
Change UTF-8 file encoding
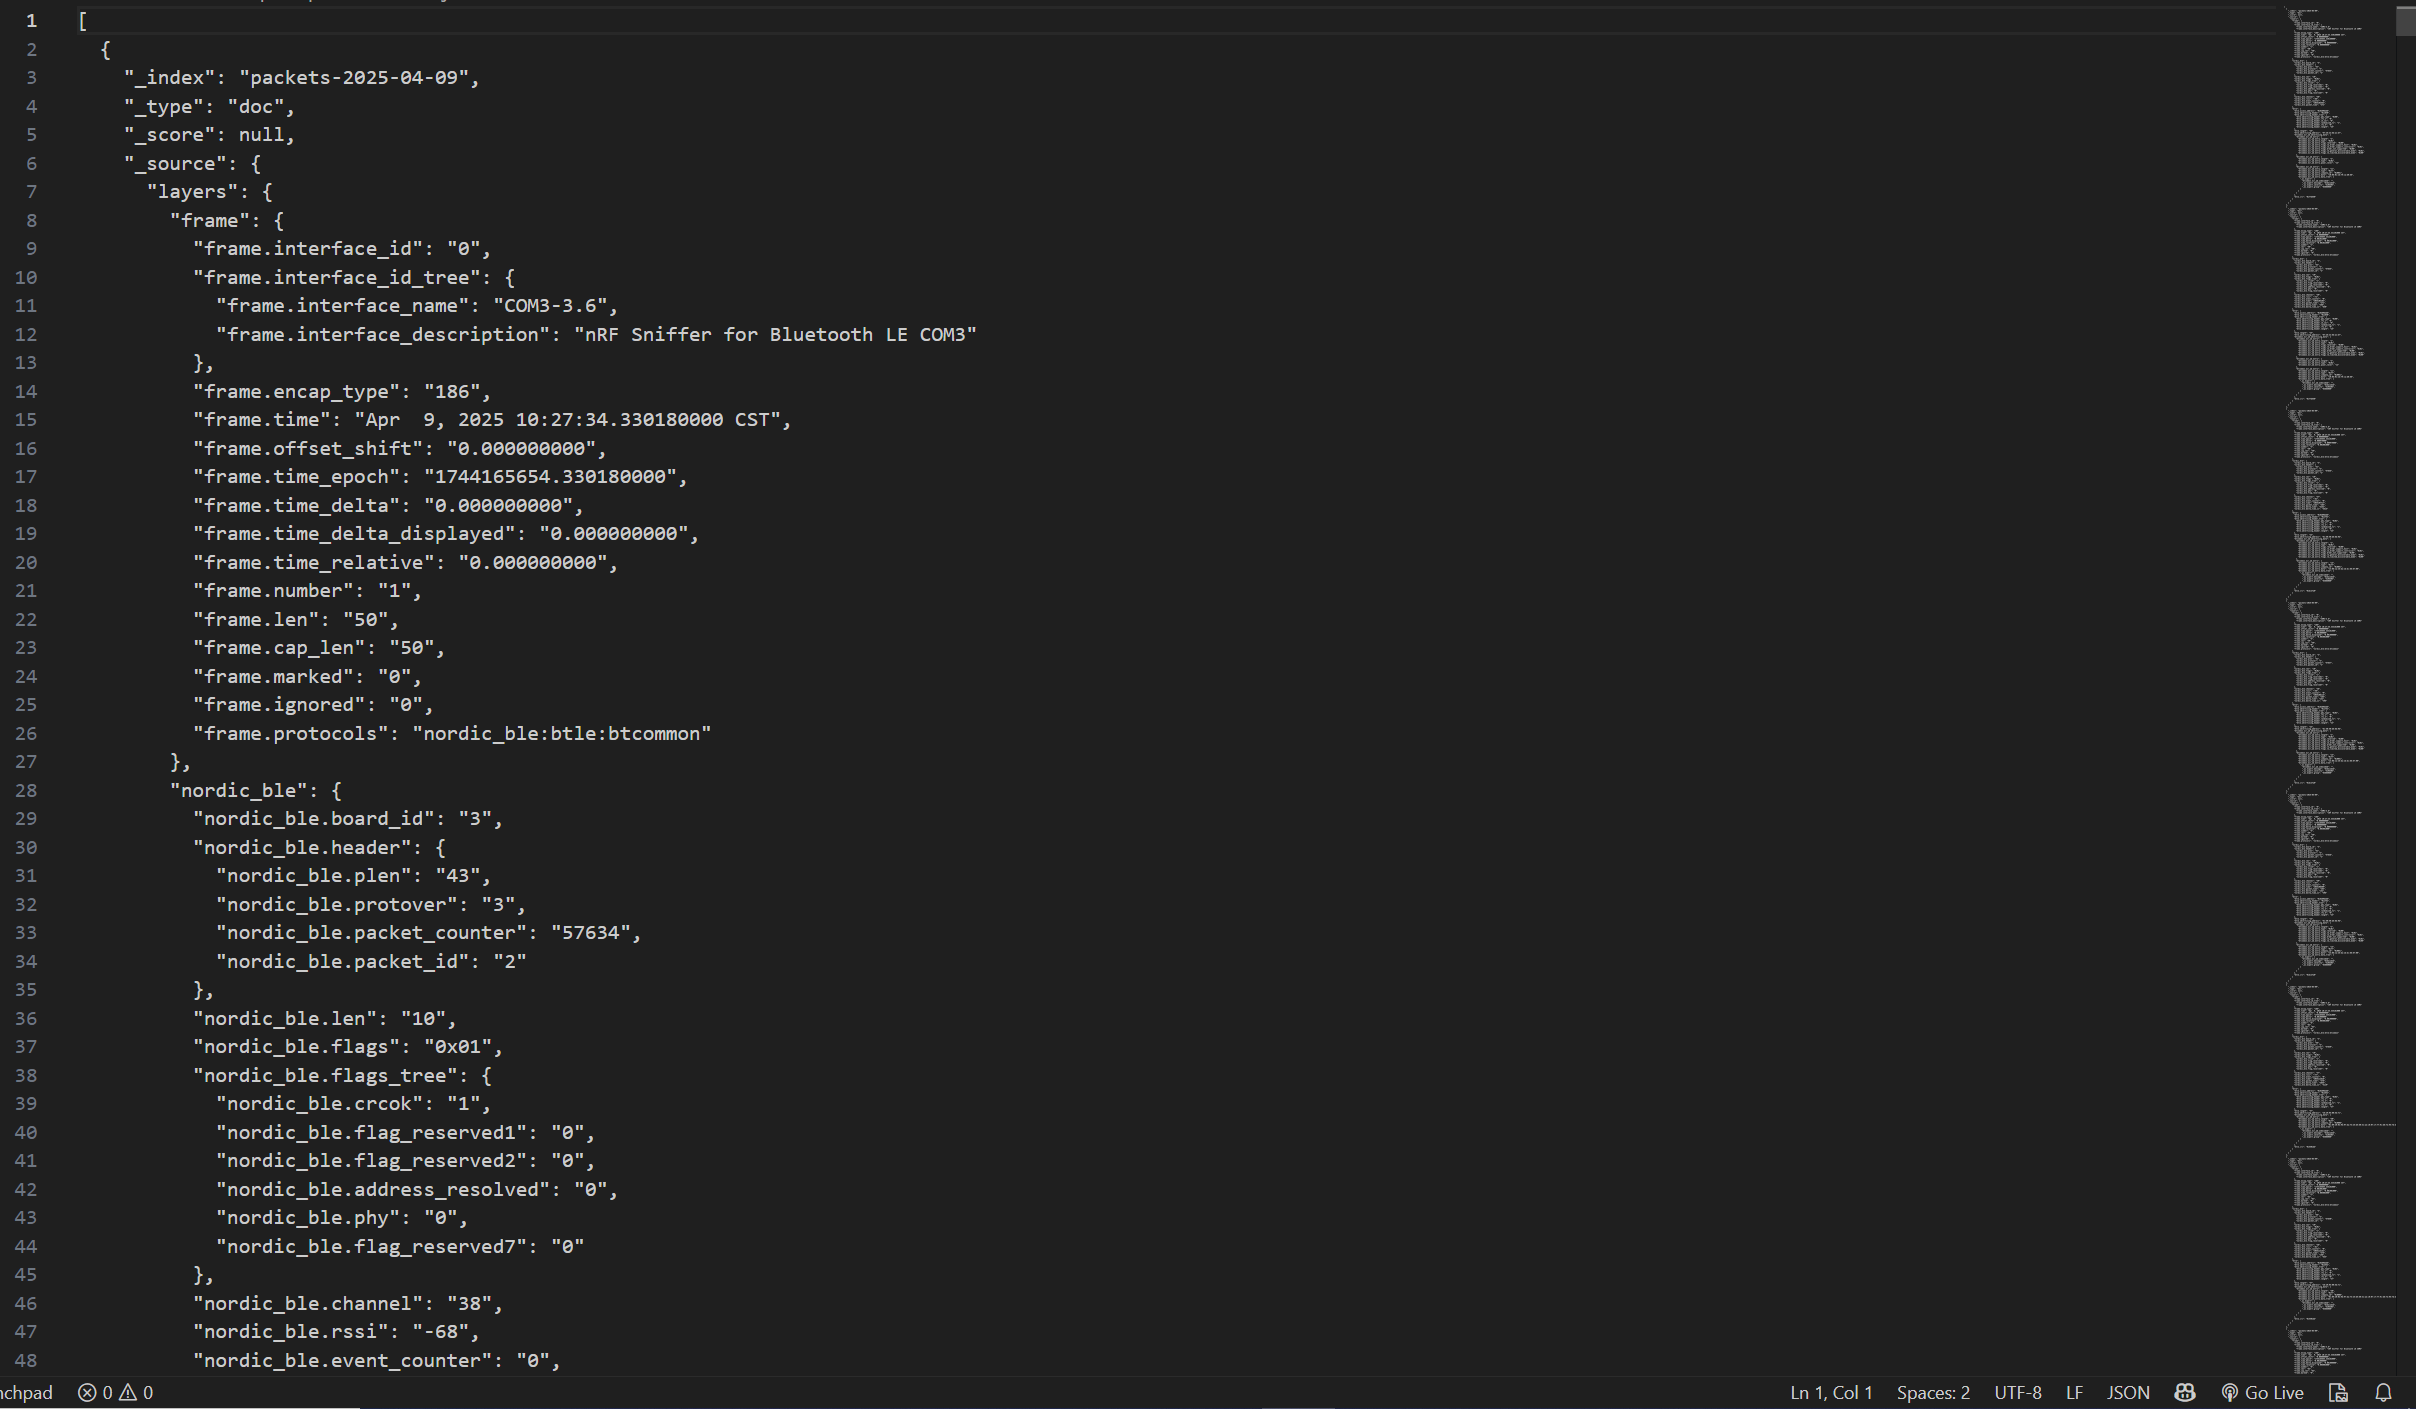click(2017, 1392)
